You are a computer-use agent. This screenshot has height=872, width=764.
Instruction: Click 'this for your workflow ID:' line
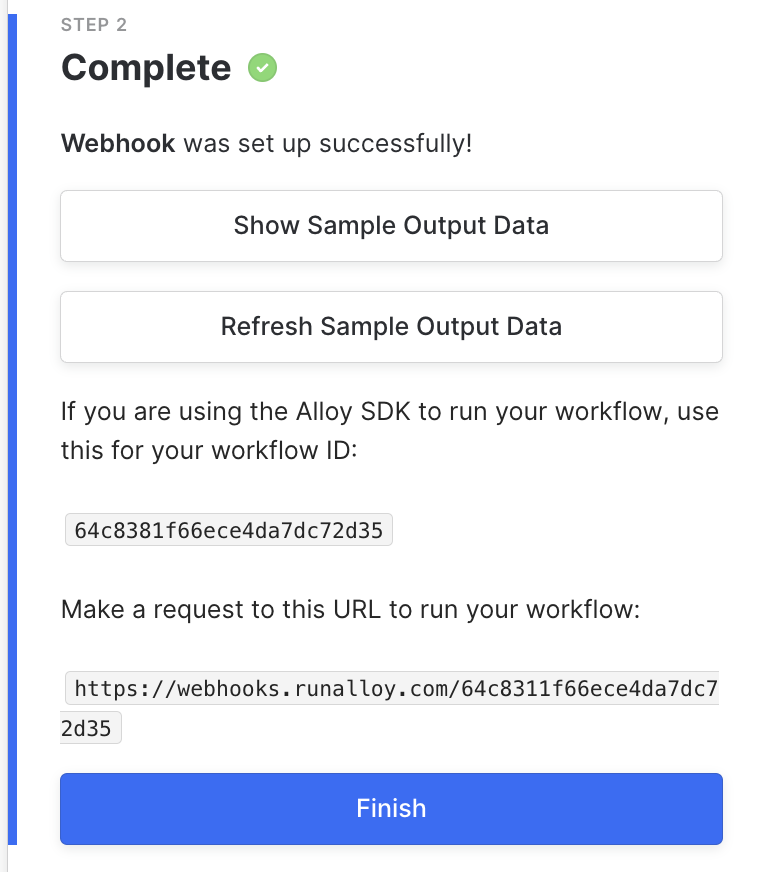click(x=208, y=450)
